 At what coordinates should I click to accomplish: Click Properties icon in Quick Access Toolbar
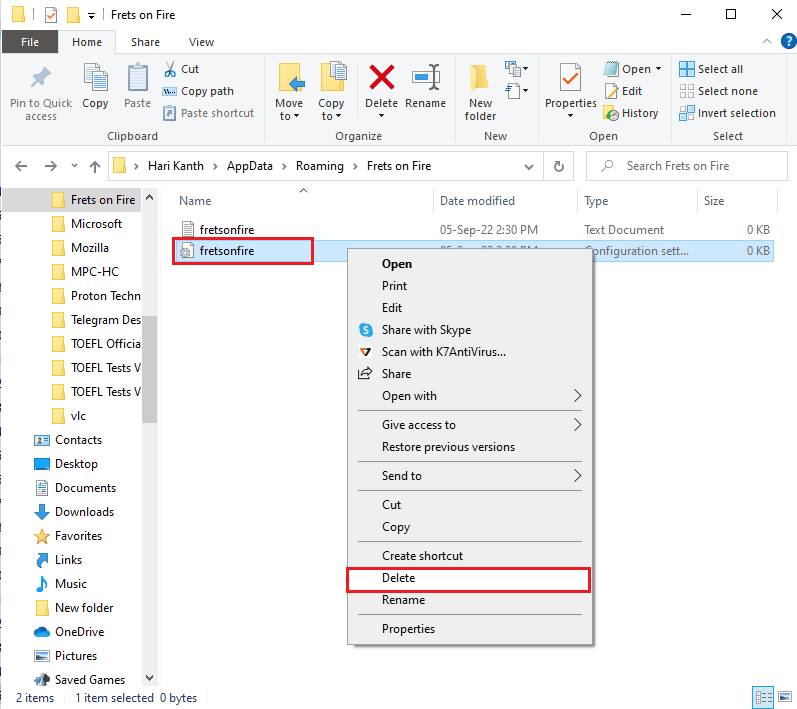pos(51,15)
